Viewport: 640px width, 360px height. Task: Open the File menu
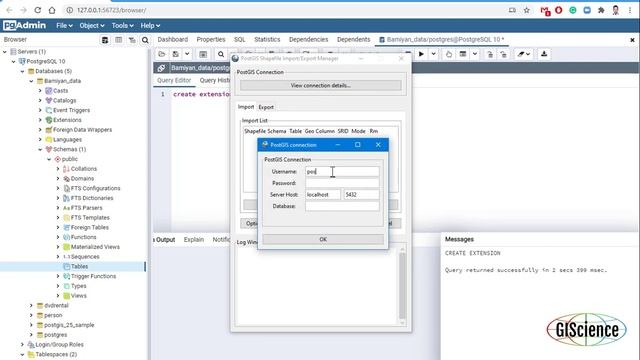64,26
